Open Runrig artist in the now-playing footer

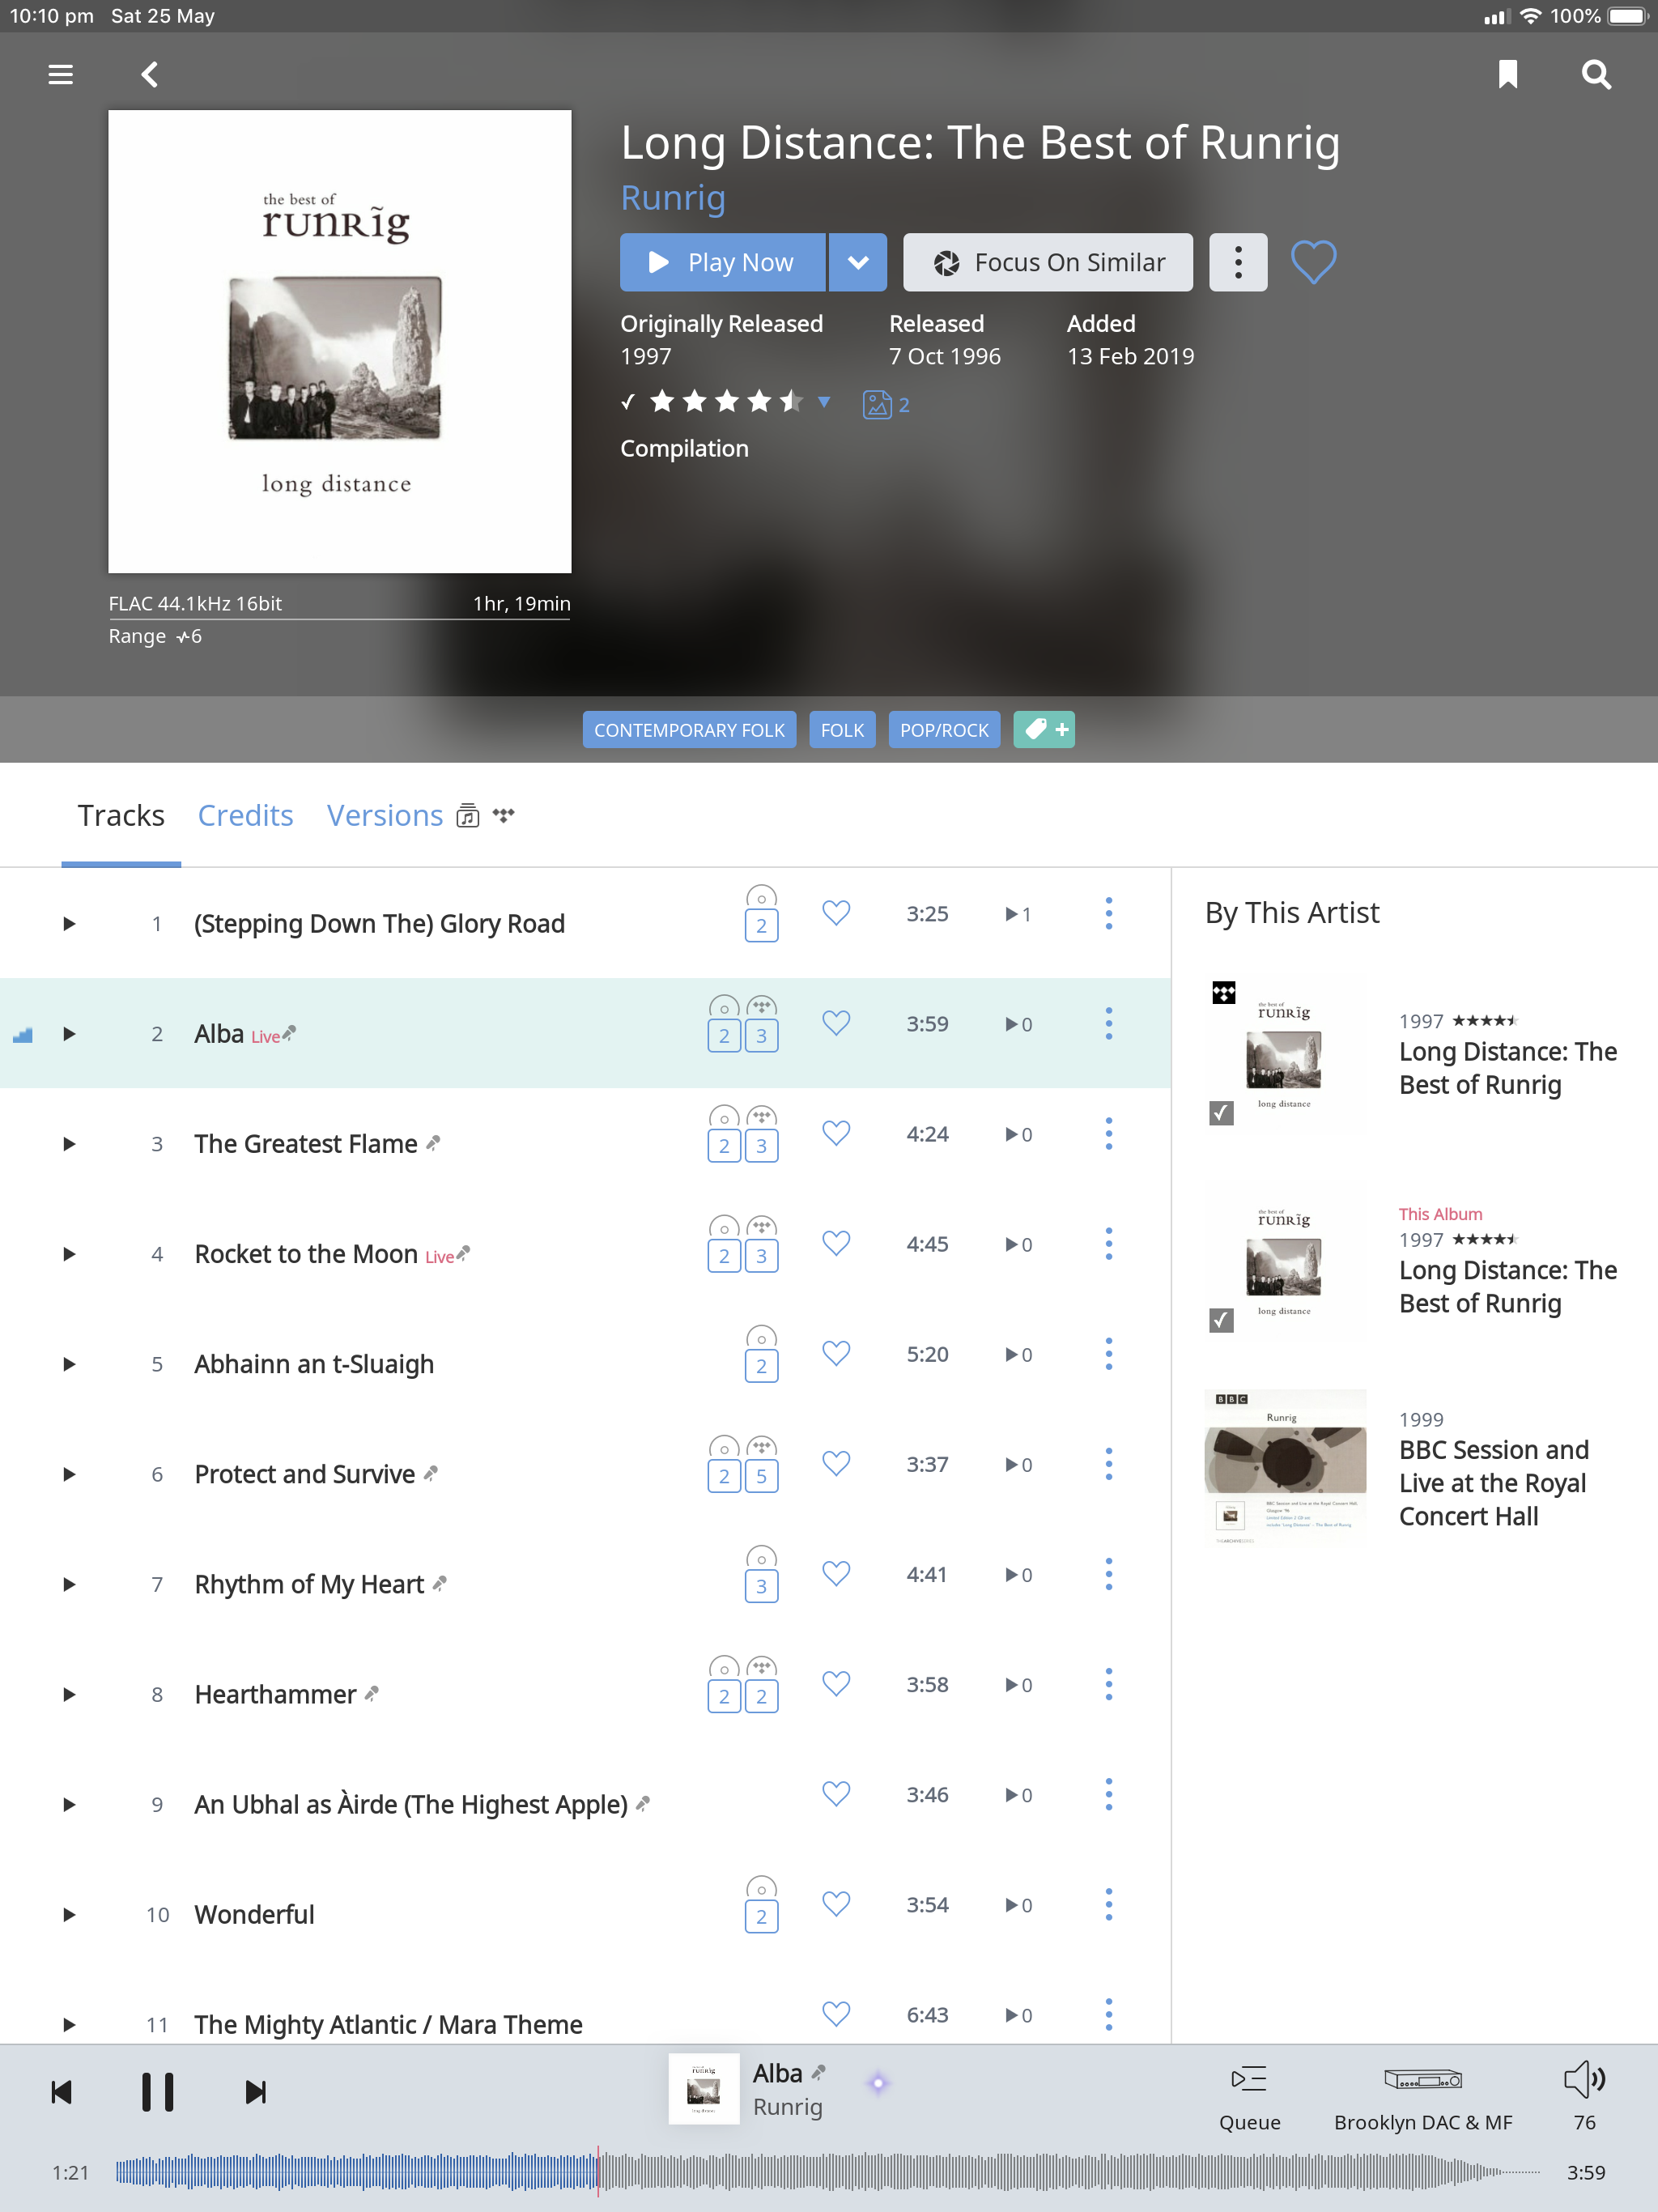(x=788, y=2107)
